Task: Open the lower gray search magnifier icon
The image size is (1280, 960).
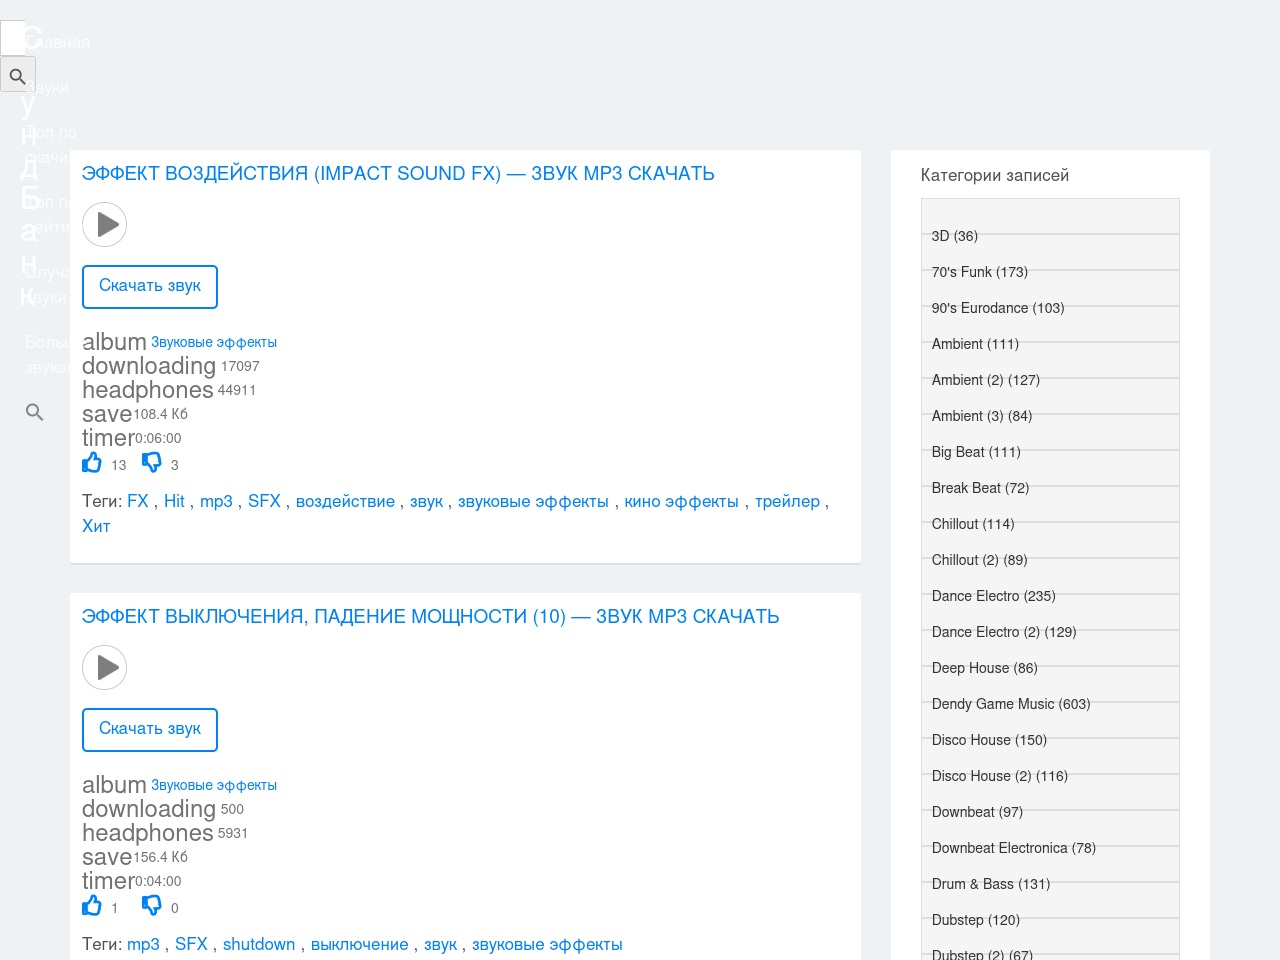Action: [35, 412]
